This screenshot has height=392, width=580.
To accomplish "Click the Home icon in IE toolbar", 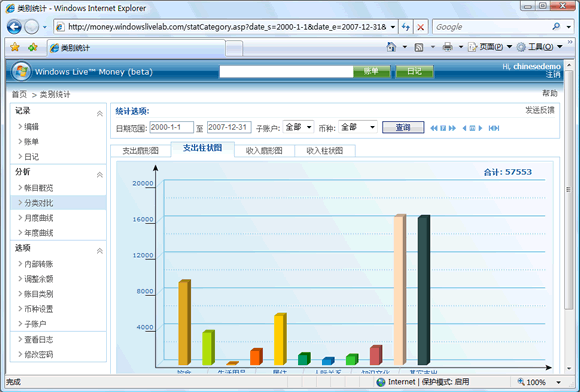I will click(x=391, y=47).
